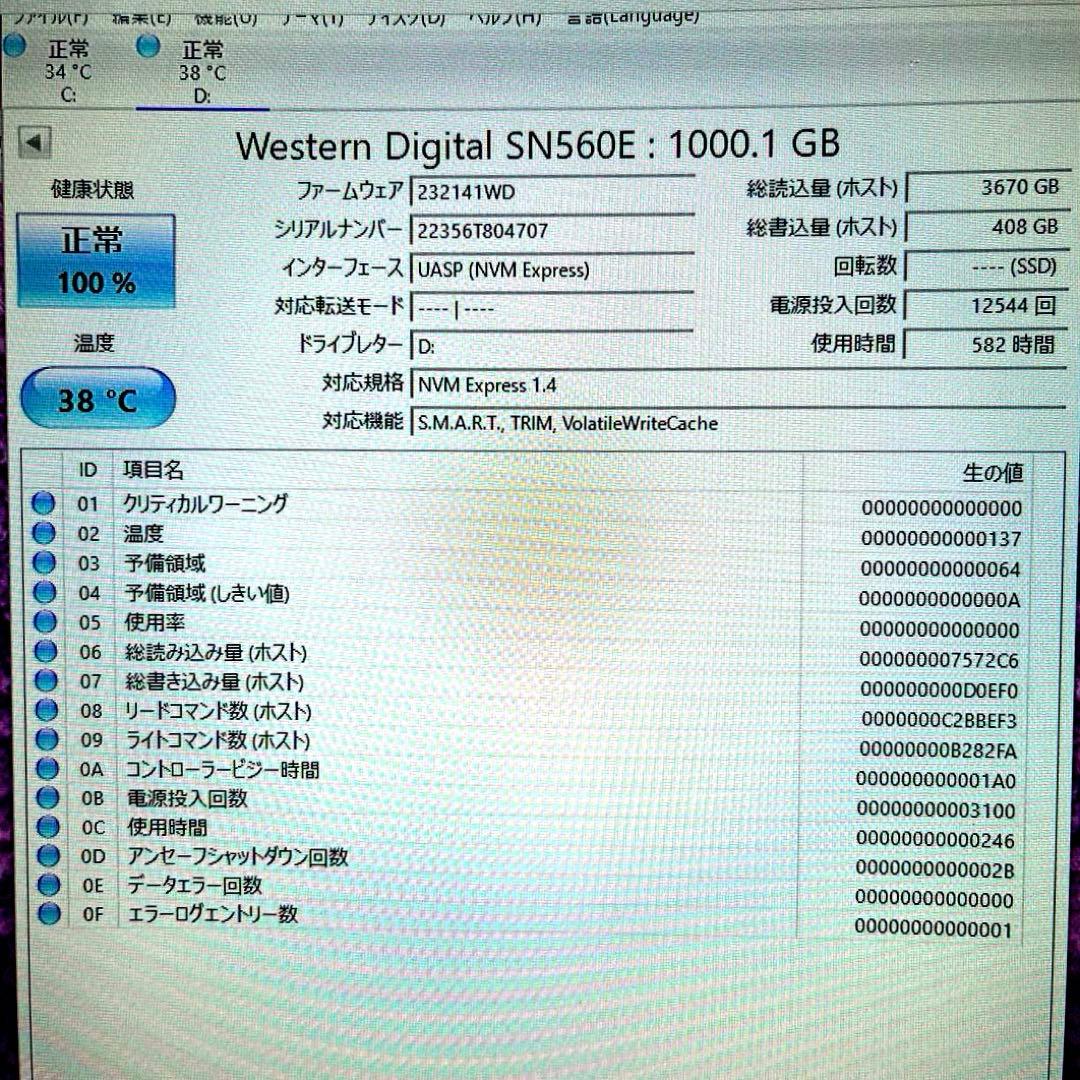
Task: Click the 正常 100% health status button
Action: pos(96,261)
